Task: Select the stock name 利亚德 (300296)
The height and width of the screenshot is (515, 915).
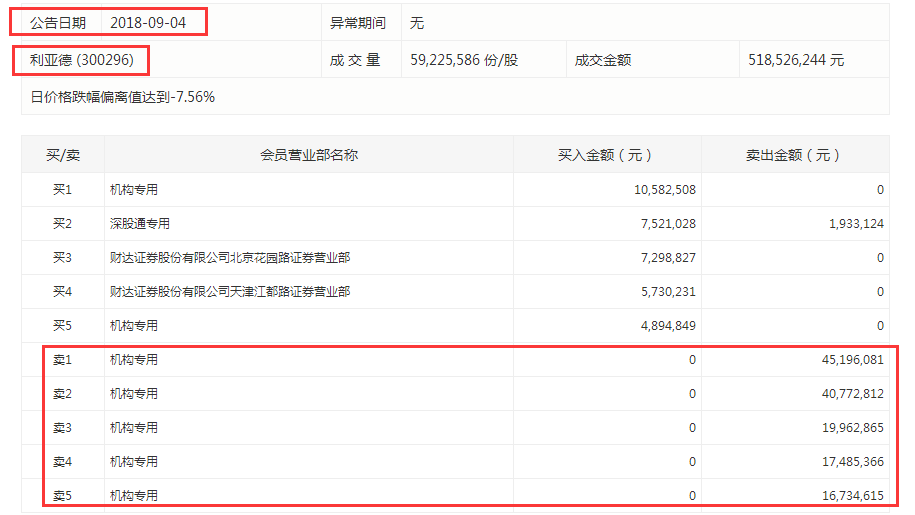Action: [x=82, y=60]
